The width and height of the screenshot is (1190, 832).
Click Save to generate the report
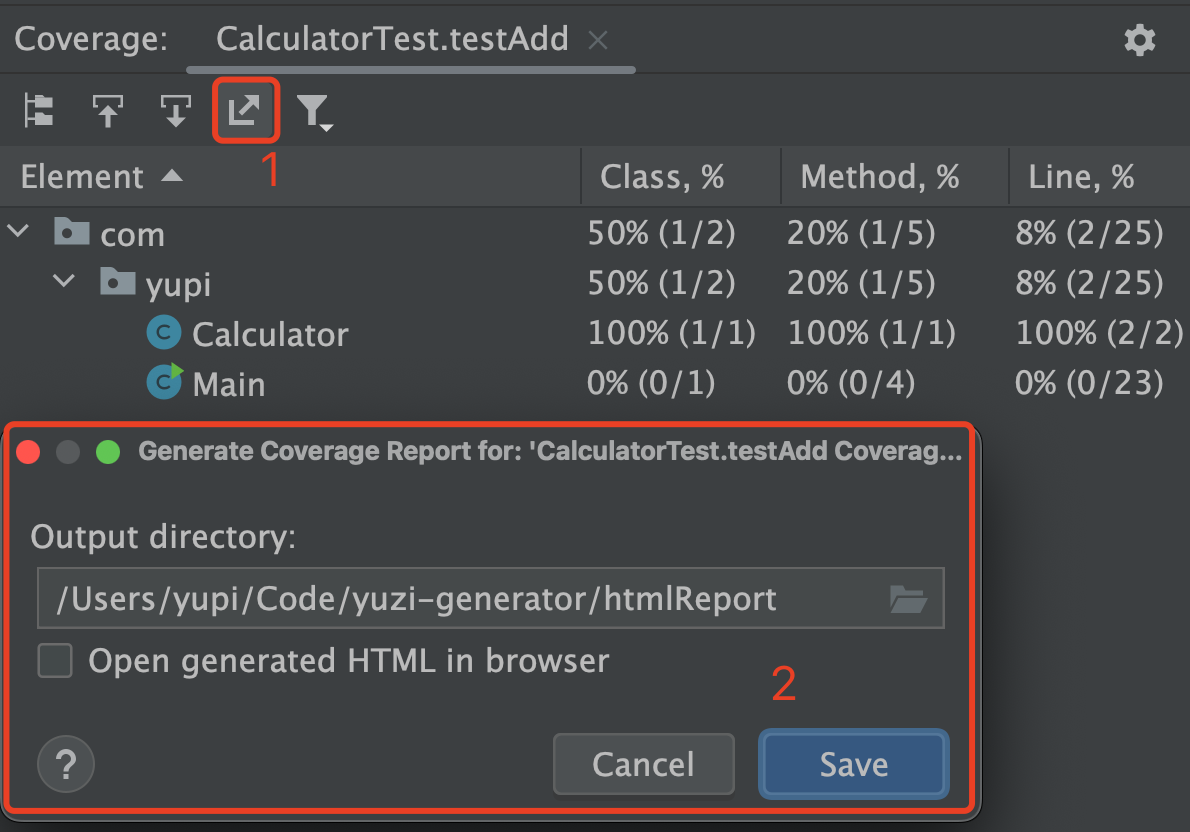coord(854,764)
